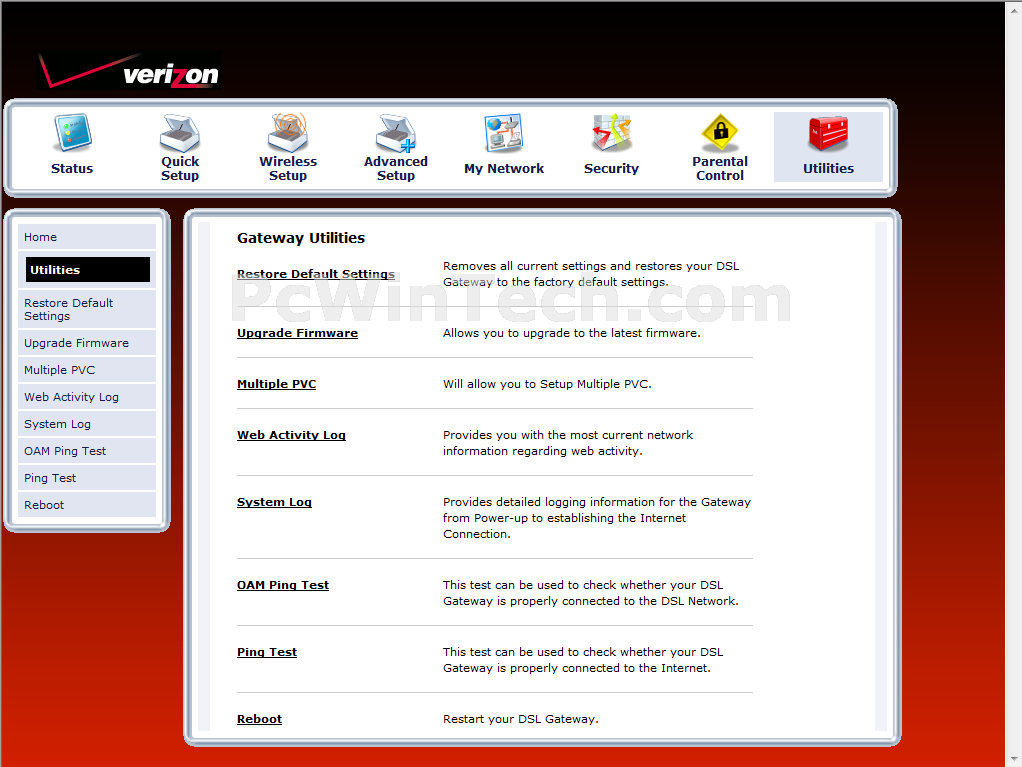Follow the Restore Default Settings link

point(316,274)
